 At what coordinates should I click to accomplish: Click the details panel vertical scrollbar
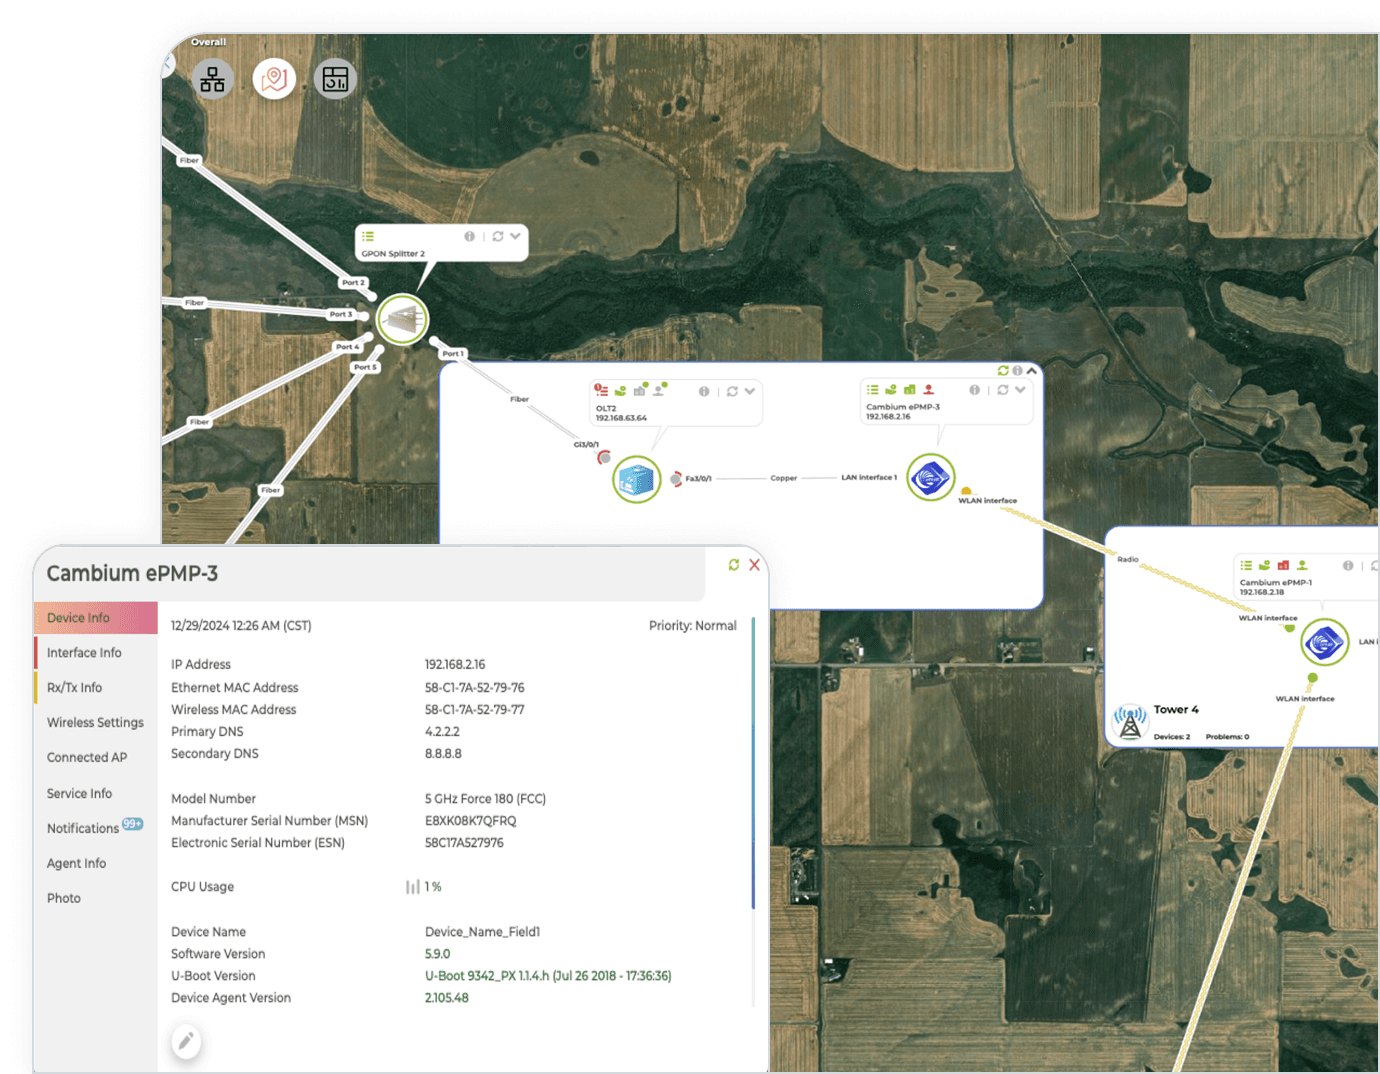click(753, 763)
